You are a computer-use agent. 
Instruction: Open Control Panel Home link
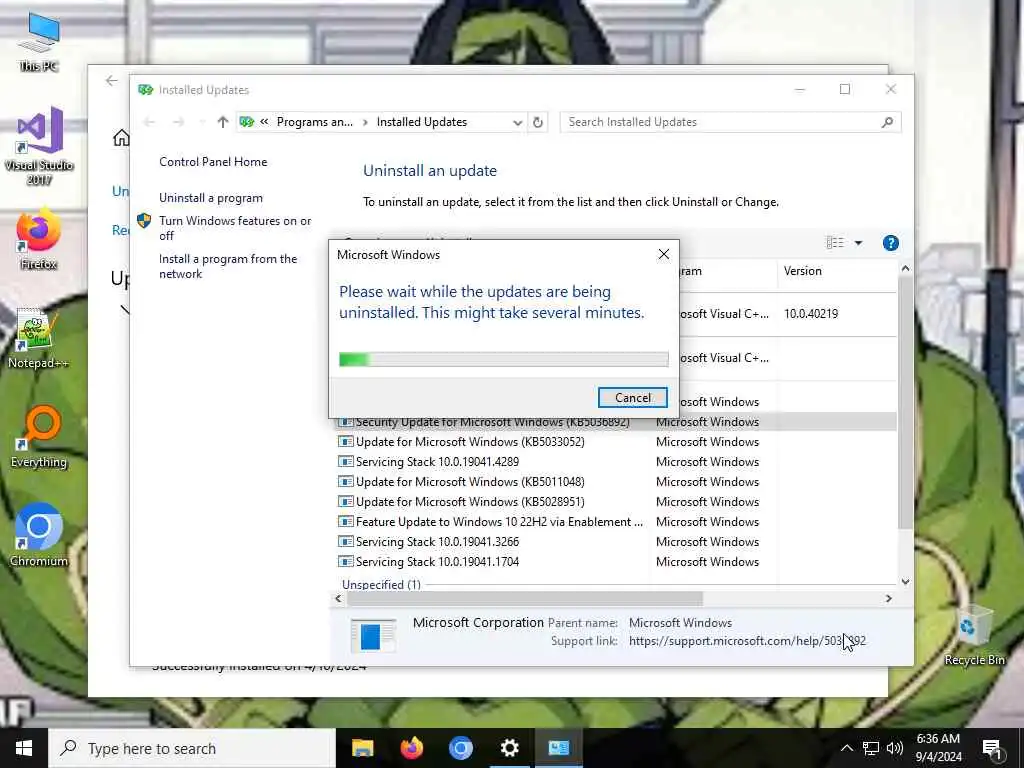click(x=213, y=162)
